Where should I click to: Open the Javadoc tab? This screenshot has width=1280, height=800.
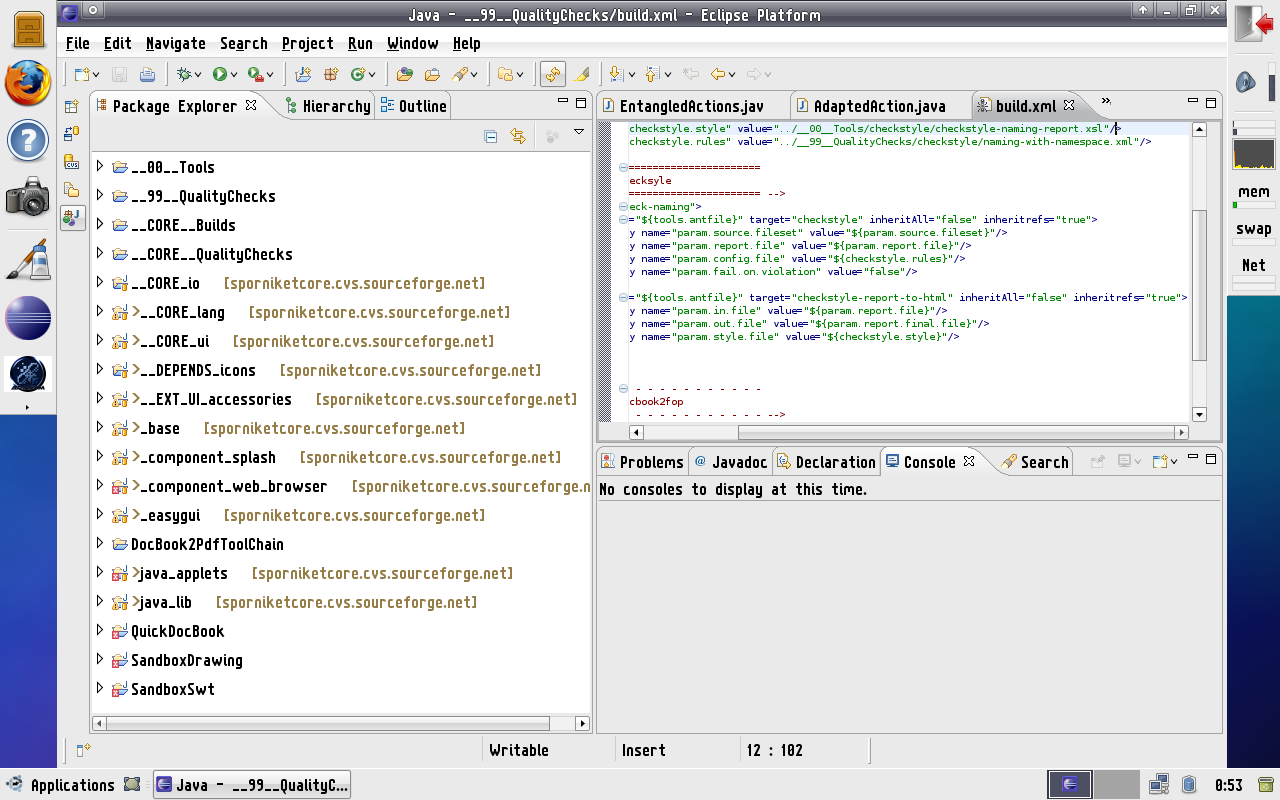tap(730, 462)
